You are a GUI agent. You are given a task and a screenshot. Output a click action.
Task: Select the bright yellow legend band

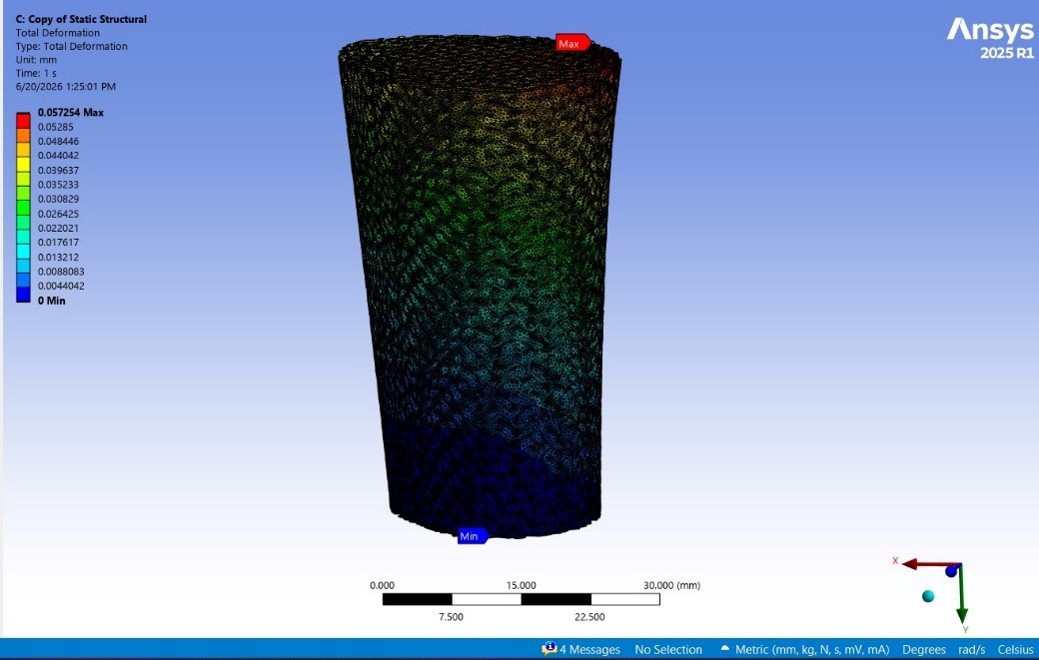coord(23,164)
